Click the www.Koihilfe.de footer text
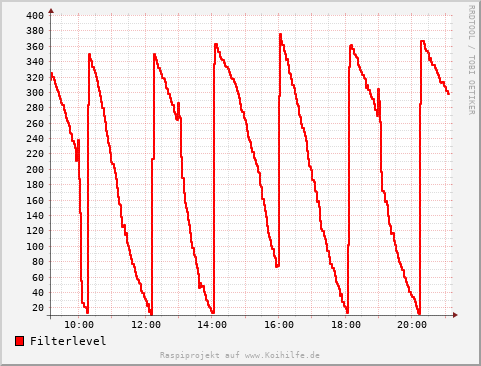This screenshot has width=481, height=366. (x=282, y=355)
